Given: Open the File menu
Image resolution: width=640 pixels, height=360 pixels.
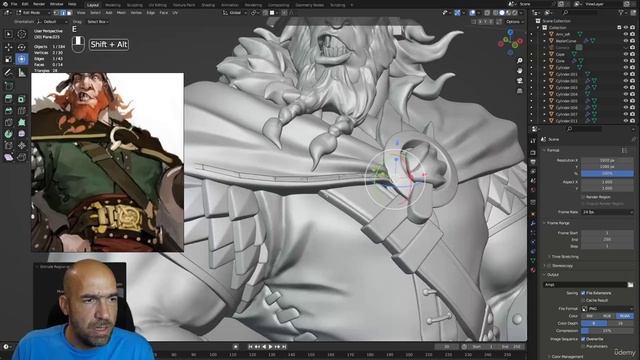Looking at the screenshot, I should tap(14, 4).
